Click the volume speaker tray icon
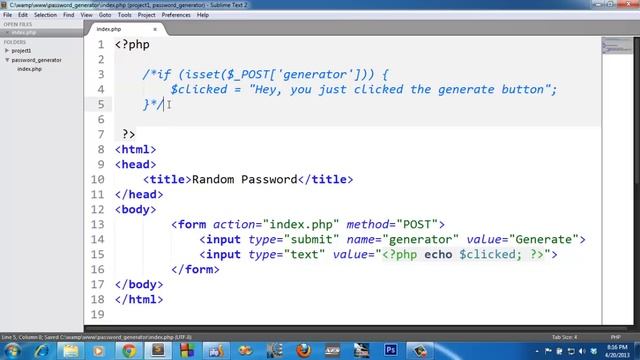Image resolution: width=640 pixels, height=360 pixels. [582, 351]
